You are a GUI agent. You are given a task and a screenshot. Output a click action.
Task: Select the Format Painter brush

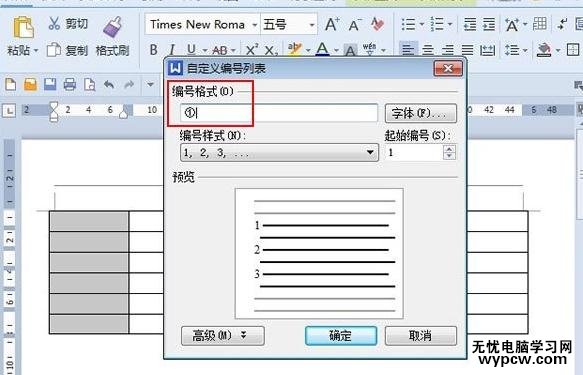coord(113,28)
